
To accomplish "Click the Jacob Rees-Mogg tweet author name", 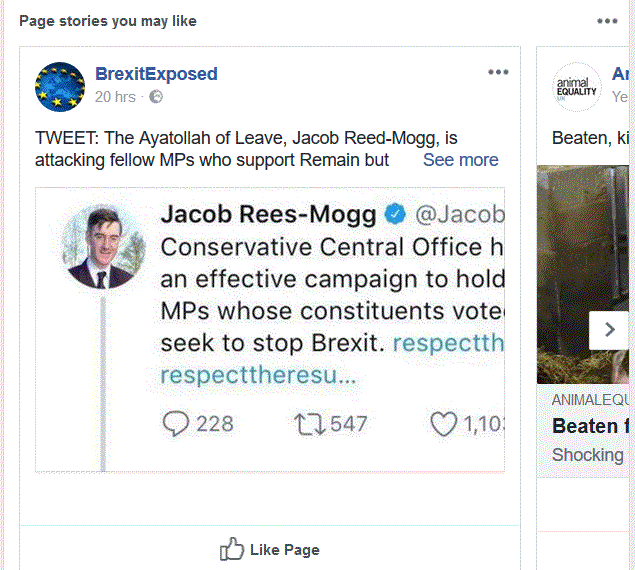I will [268, 214].
